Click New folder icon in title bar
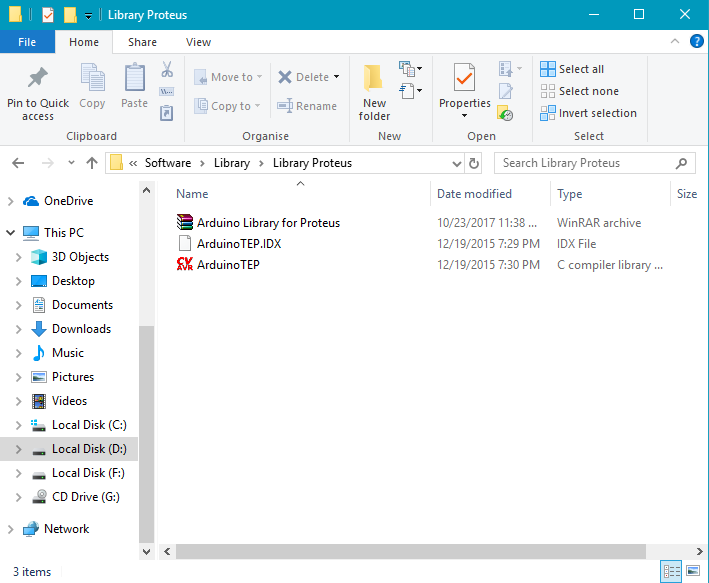The image size is (709, 583). tap(70, 15)
